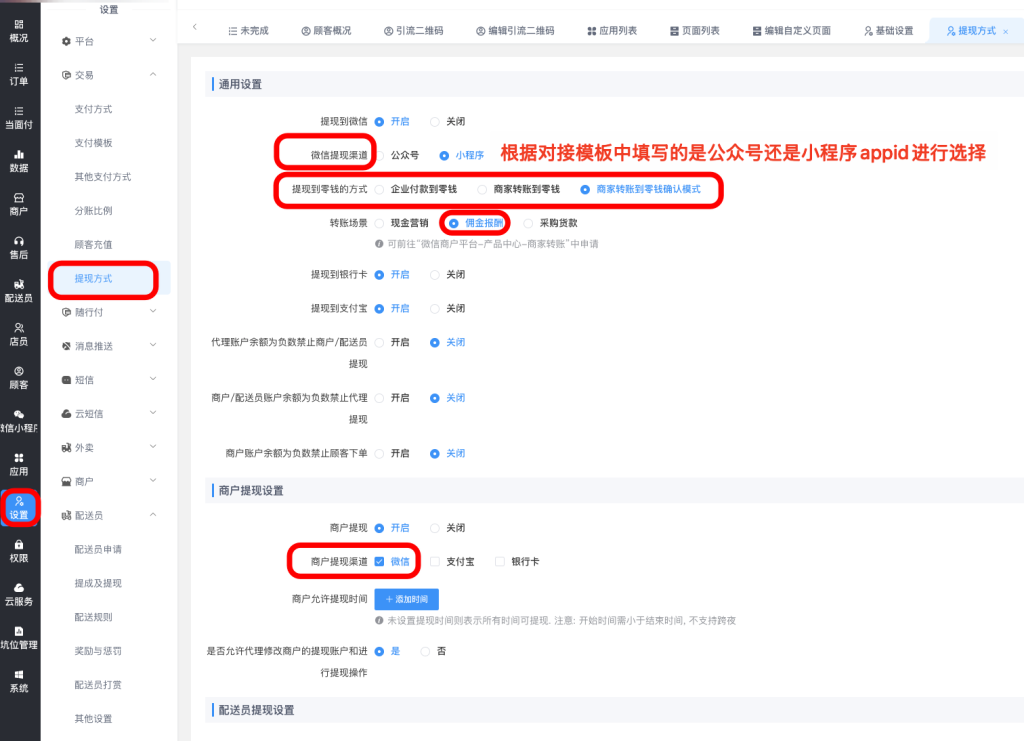1024x741 pixels.
Task: Open the 概况 overview sidebar icon
Action: (x=19, y=30)
